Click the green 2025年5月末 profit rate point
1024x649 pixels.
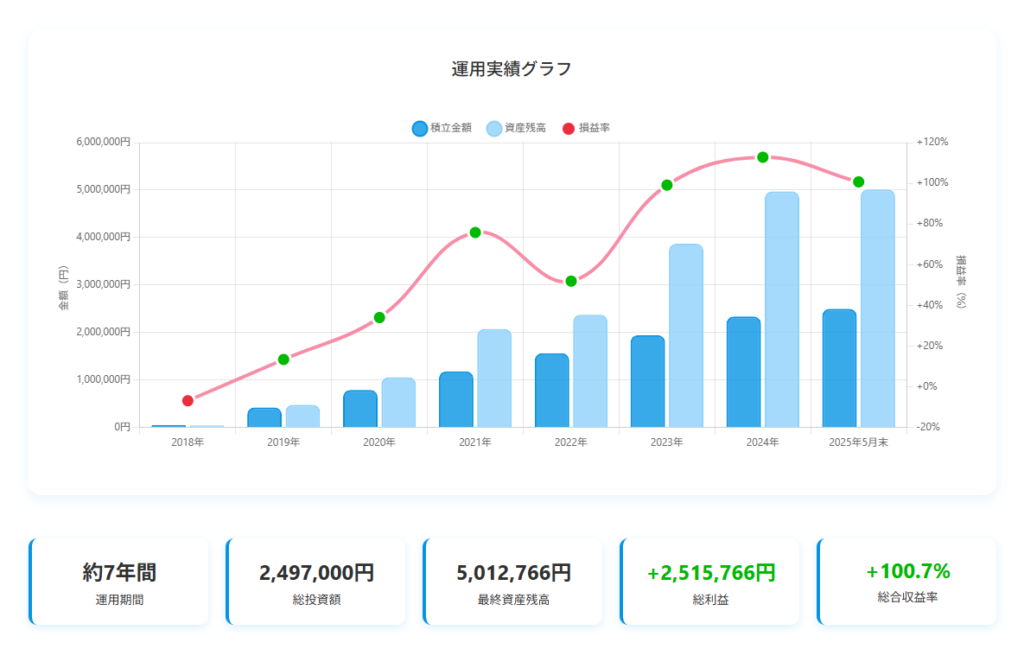[x=859, y=182]
